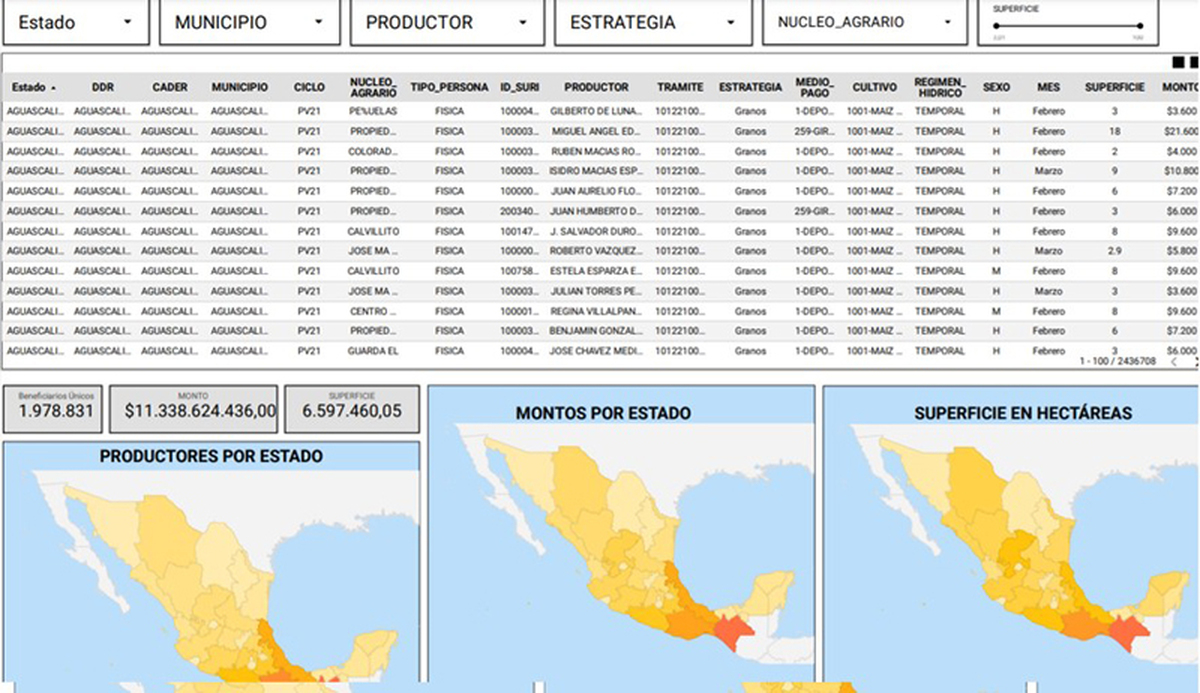1200x693 pixels.
Task: Open the MUNICIPIO filter dropdown
Action: pyautogui.click(x=250, y=22)
